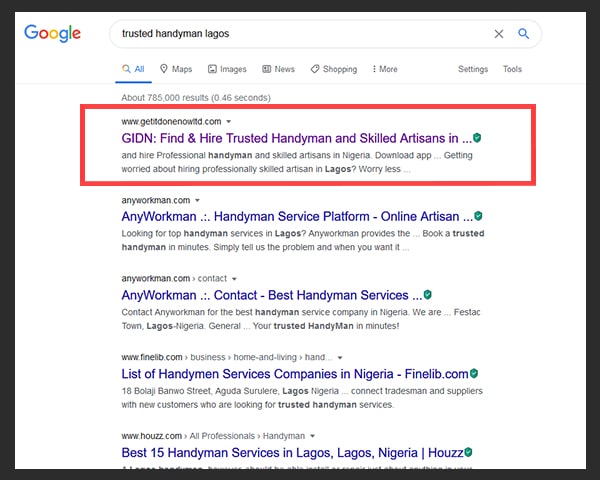
Task: Click shield badge beside Finelib.com result title
Action: pos(474,373)
